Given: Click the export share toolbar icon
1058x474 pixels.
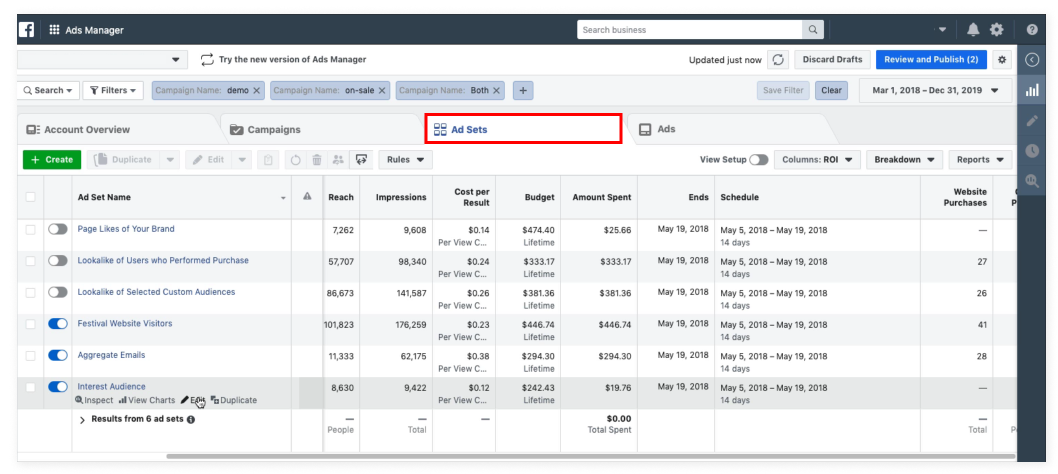Looking at the screenshot, I should tap(362, 160).
